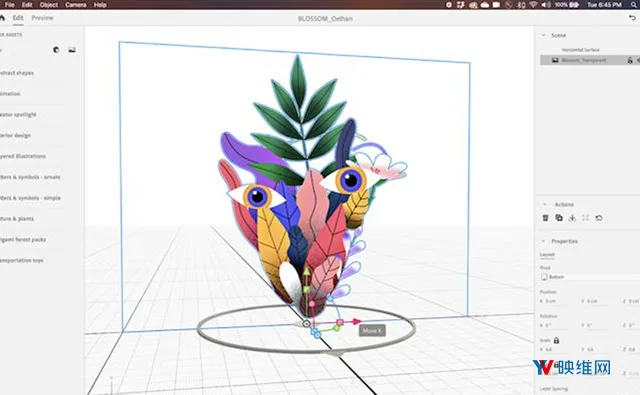Open the Pivot dropdown set to Bottom
This screenshot has width=640, height=395.
tap(590, 277)
